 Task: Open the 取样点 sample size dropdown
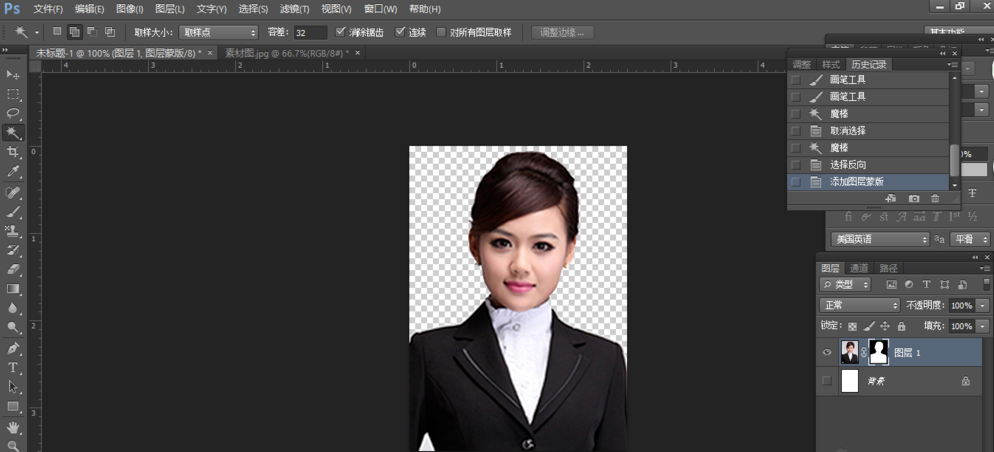pyautogui.click(x=217, y=32)
